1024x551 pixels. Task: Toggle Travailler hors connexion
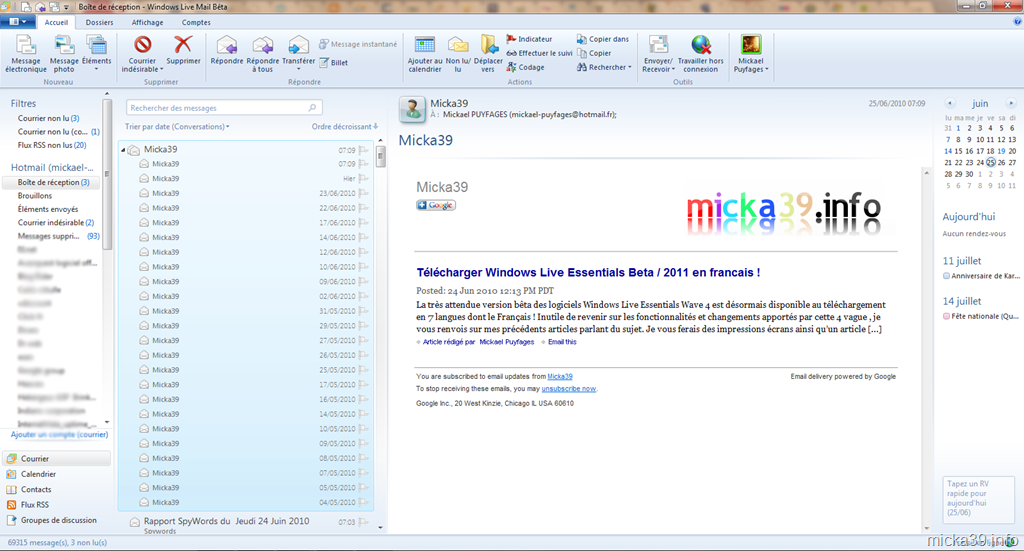(x=701, y=54)
